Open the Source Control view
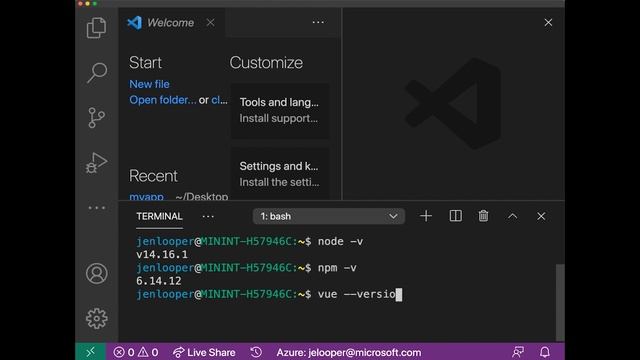The height and width of the screenshot is (360, 640). pyautogui.click(x=97, y=118)
